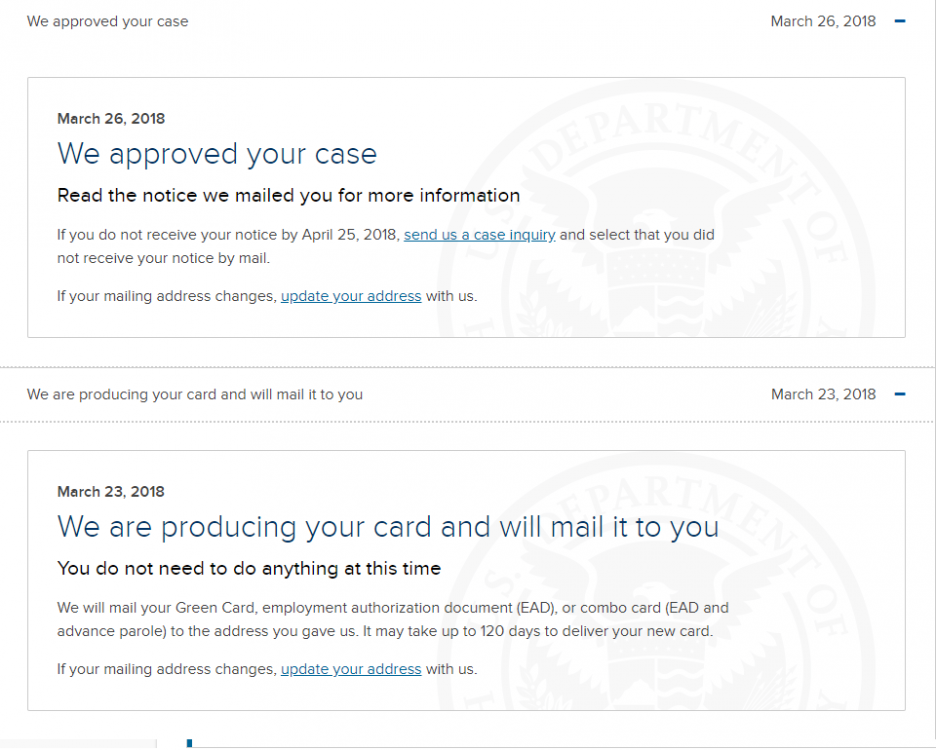Screen dimensions: 936x750
Task: Click the 'We are producing your card' large heading
Action: (388, 527)
